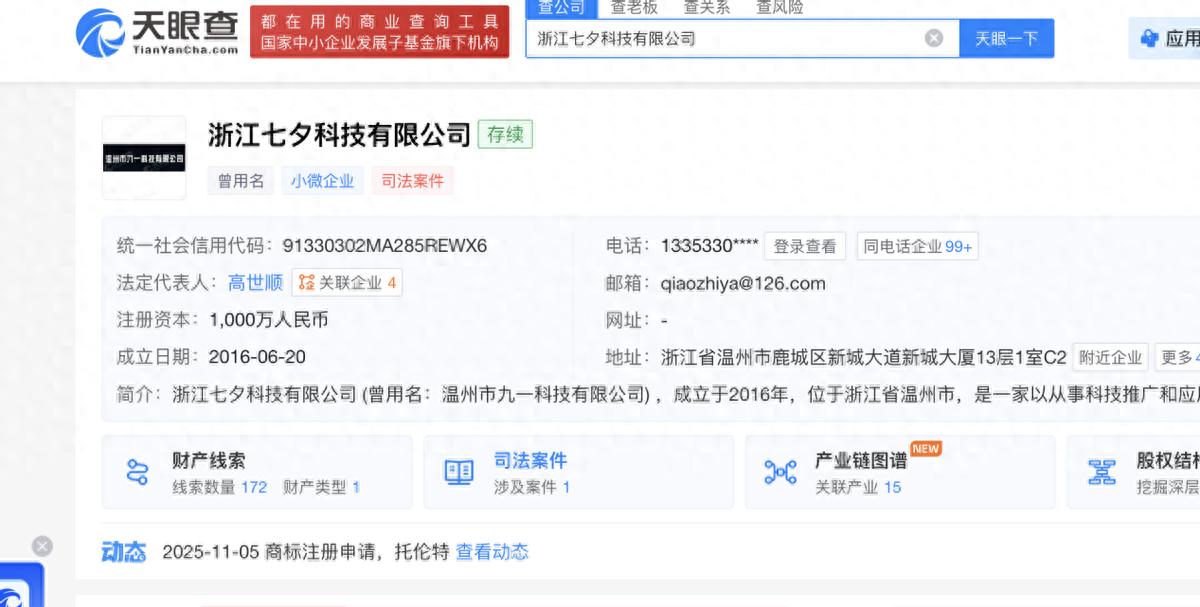This screenshot has height=607, width=1200.
Task: Click the red promotional banner
Action: pos(380,32)
